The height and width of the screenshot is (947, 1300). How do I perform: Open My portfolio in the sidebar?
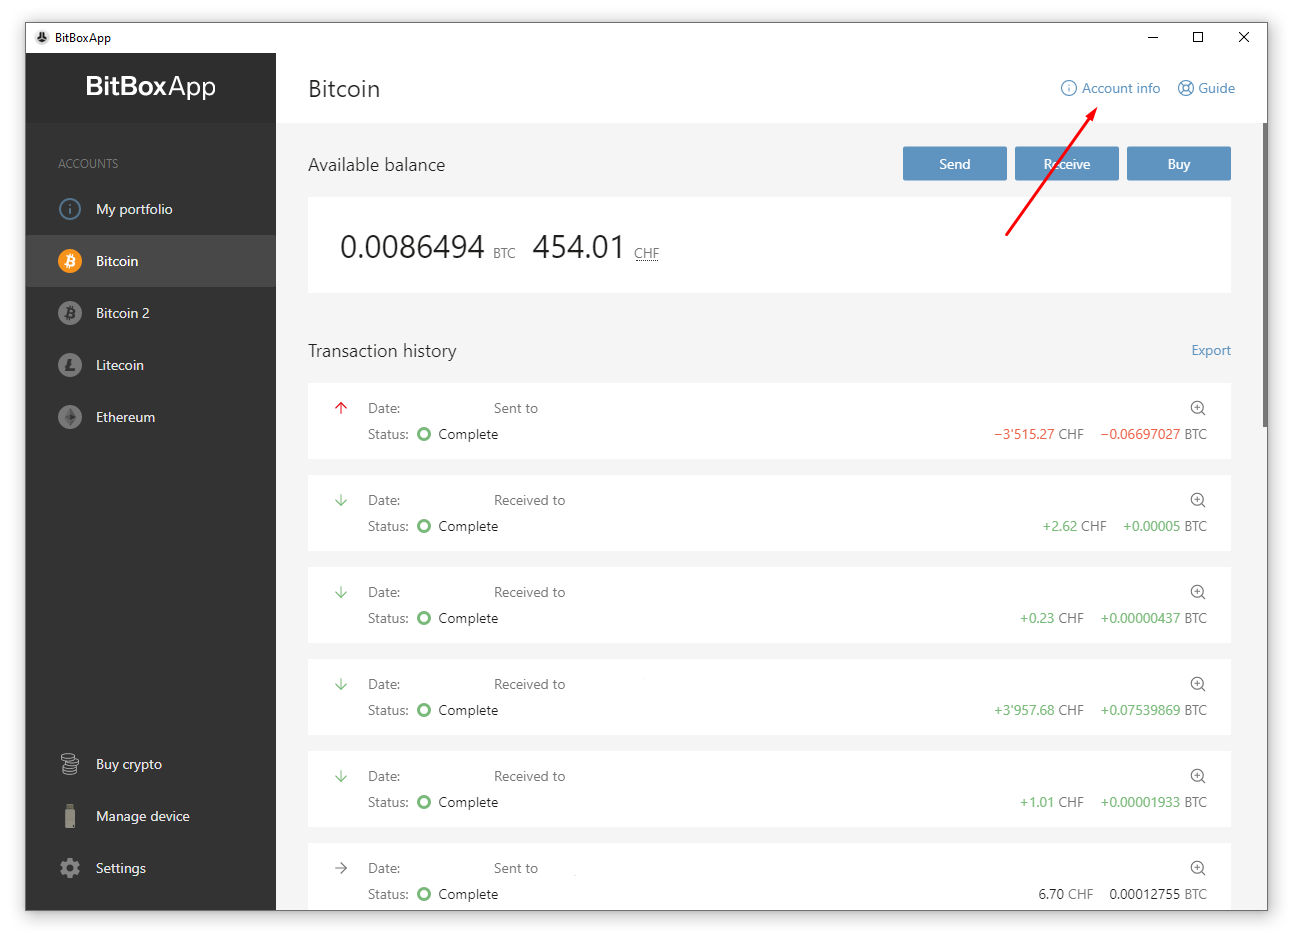point(150,209)
